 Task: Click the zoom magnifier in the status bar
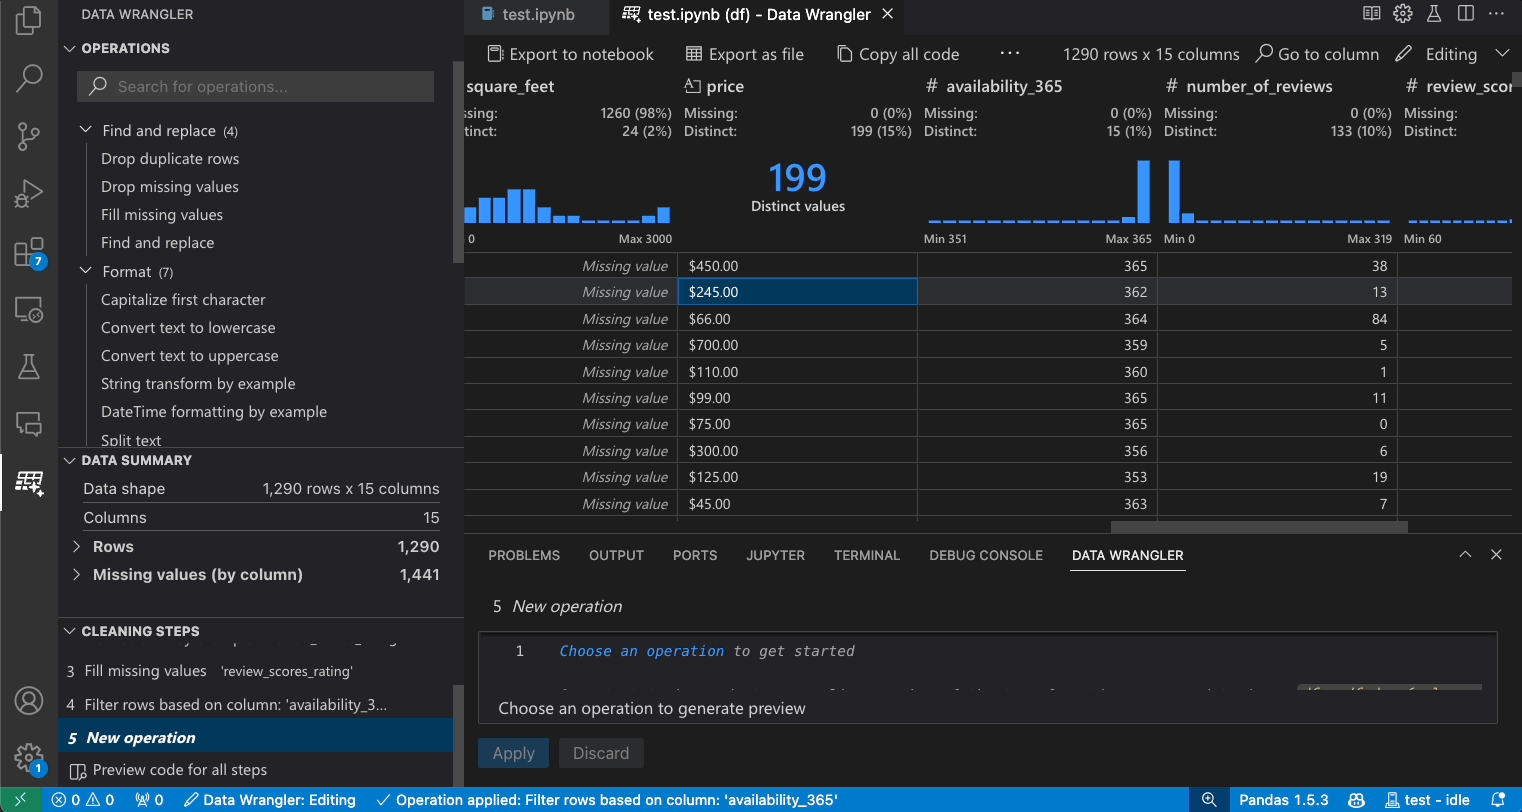[x=1209, y=799]
